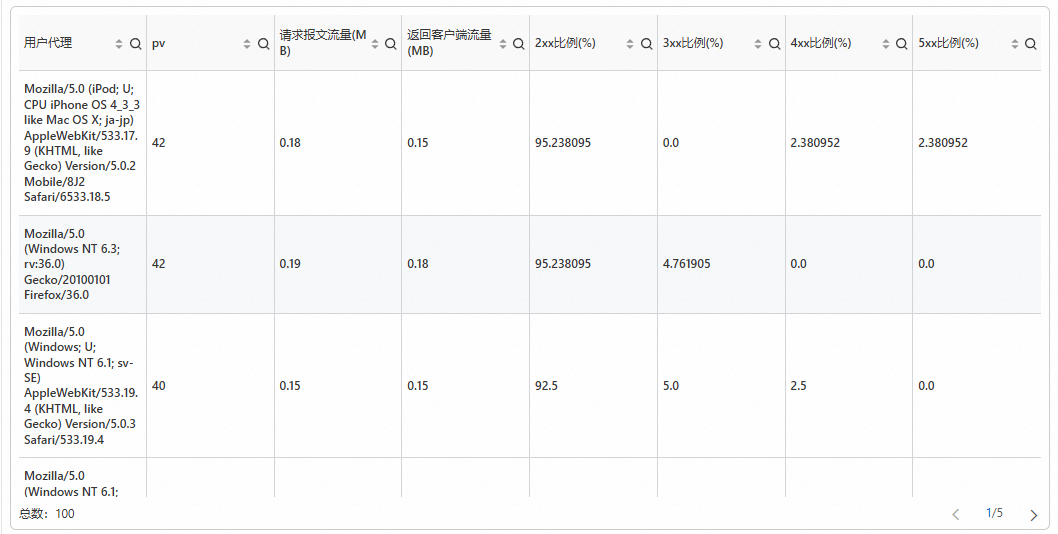Sort by 请求报文流量(MB) column

pyautogui.click(x=374, y=44)
